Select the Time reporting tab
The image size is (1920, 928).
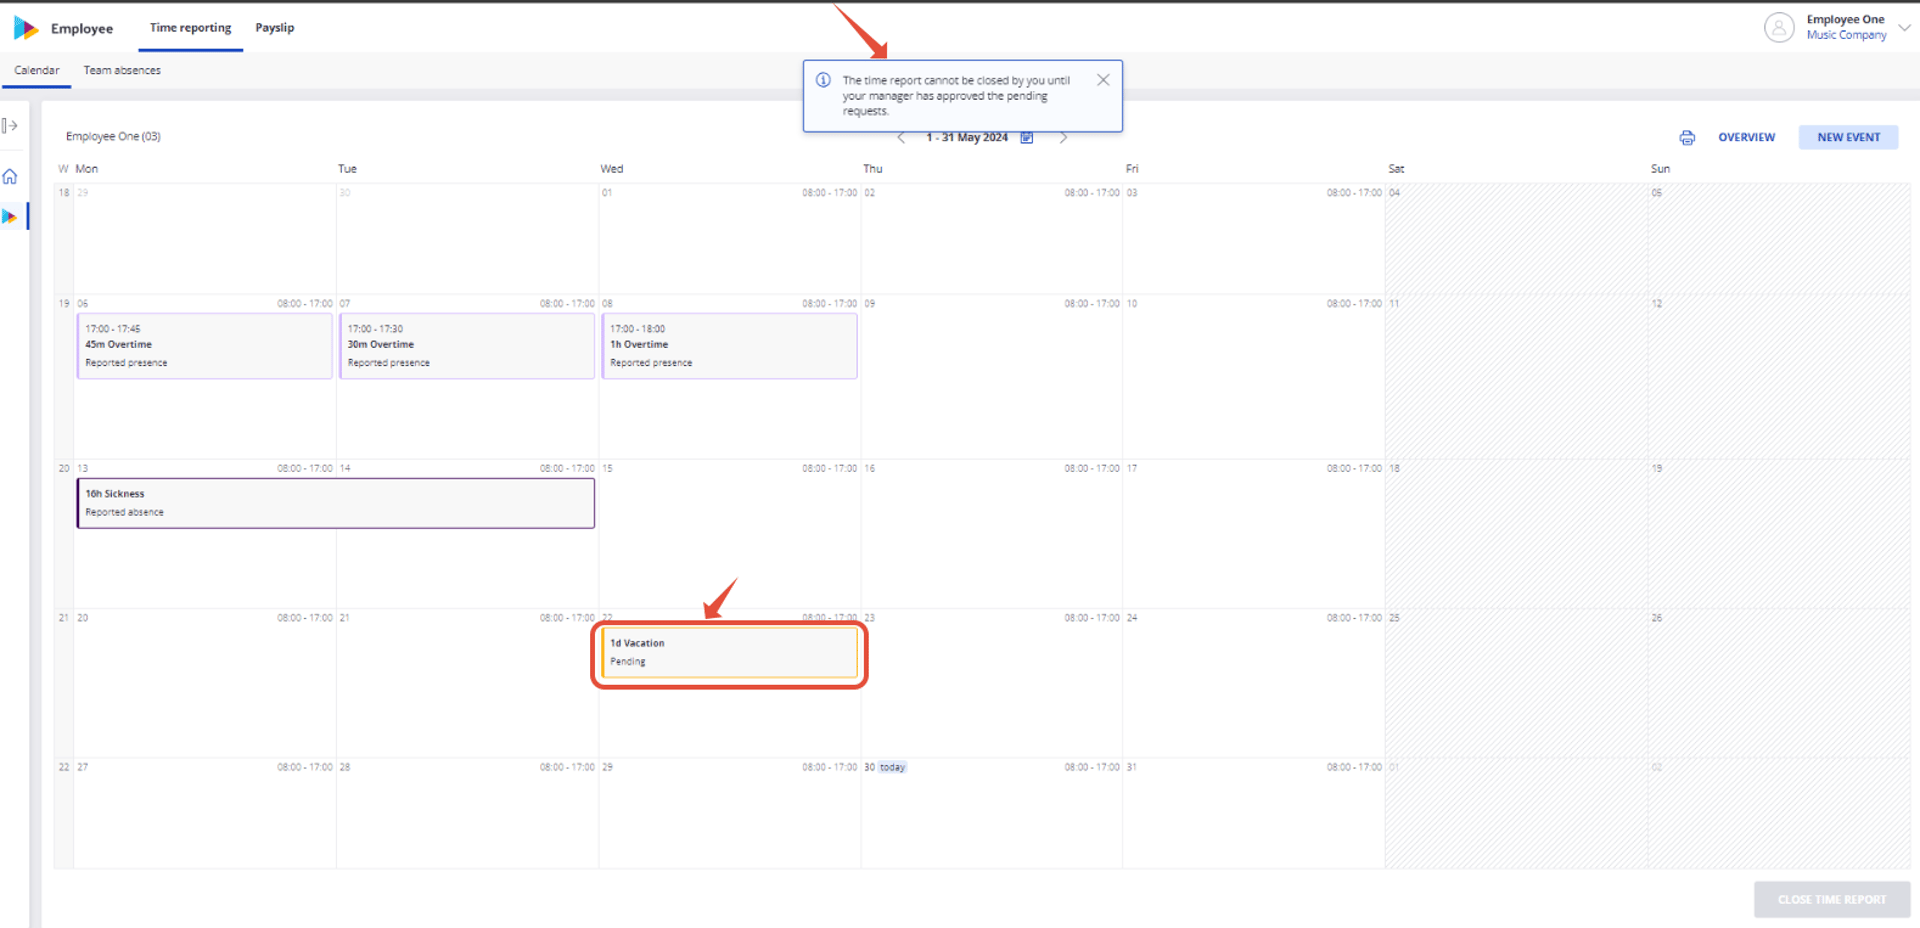(190, 28)
